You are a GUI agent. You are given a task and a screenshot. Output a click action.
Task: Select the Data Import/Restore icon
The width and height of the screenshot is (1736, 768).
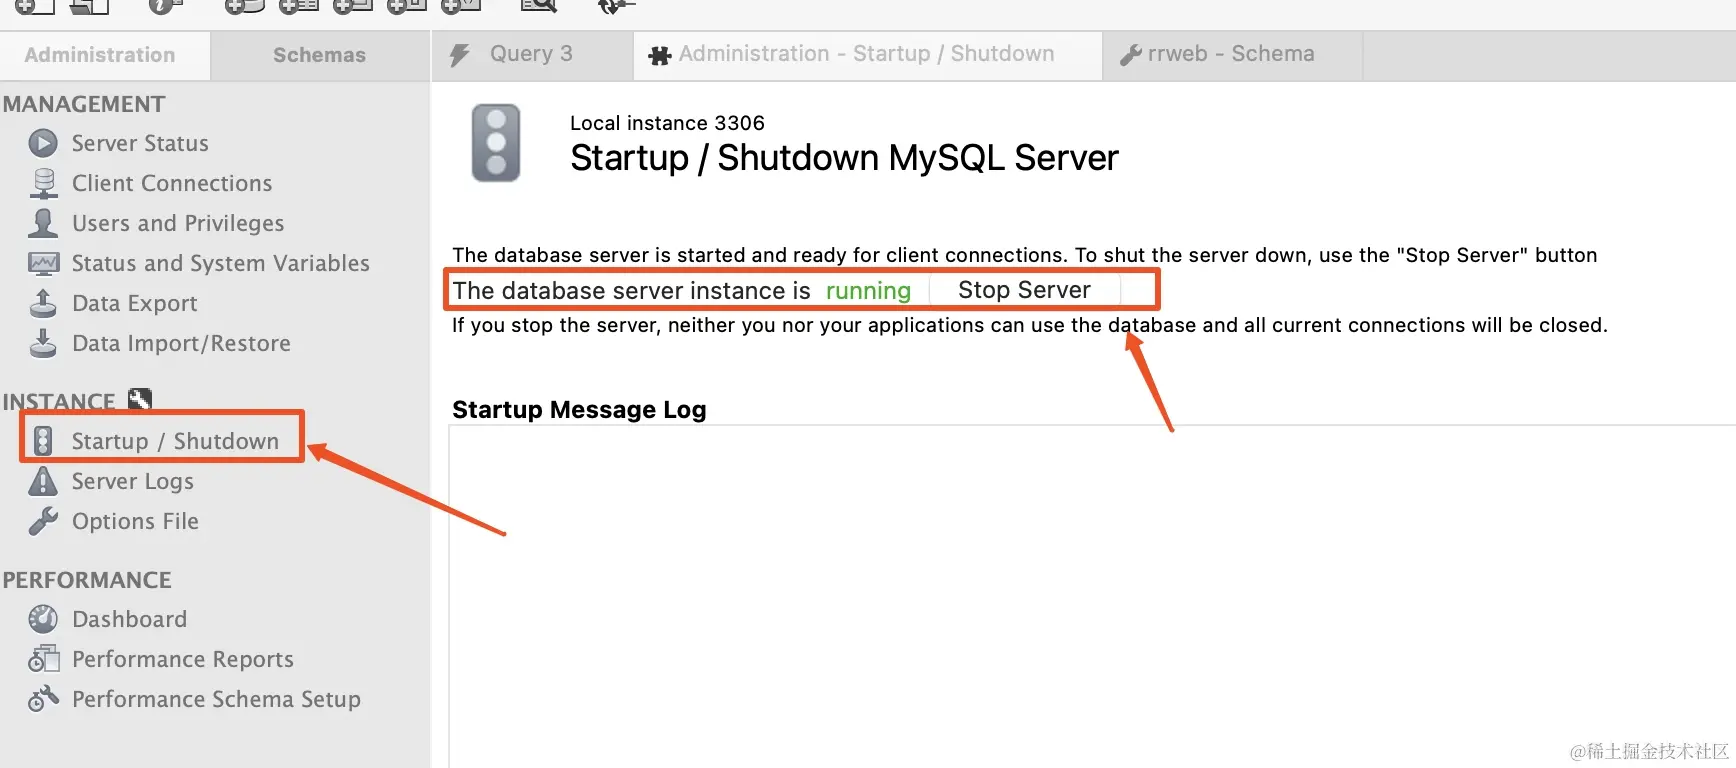coord(43,343)
